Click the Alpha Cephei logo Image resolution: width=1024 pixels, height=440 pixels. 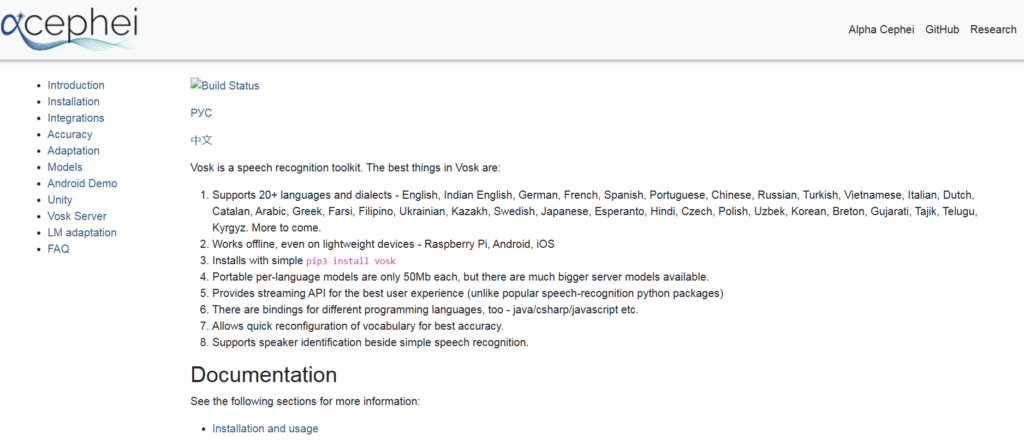pos(69,28)
